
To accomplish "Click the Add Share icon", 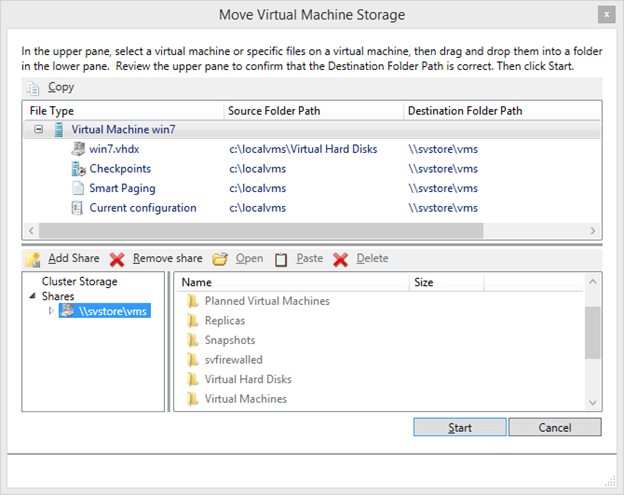I will [x=33, y=259].
